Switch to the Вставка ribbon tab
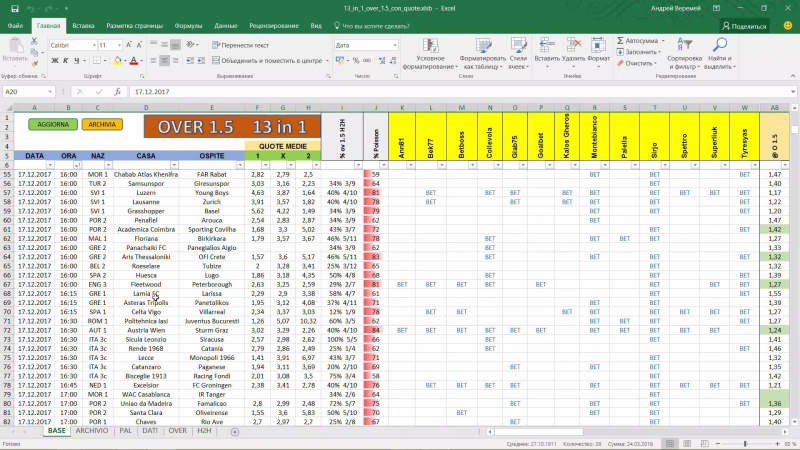Viewport: 800px width, 450px height. pos(83,26)
